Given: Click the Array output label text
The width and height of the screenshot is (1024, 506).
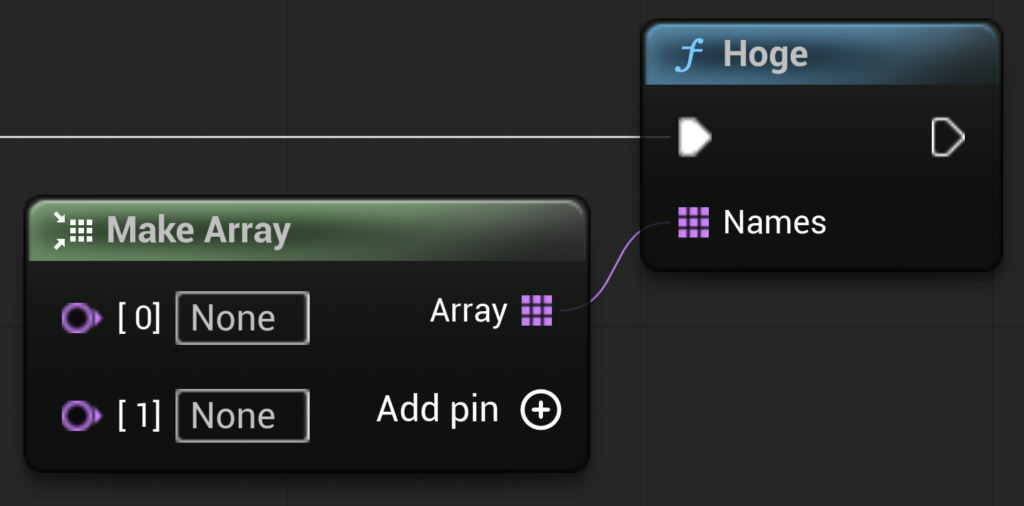Looking at the screenshot, I should coord(468,311).
